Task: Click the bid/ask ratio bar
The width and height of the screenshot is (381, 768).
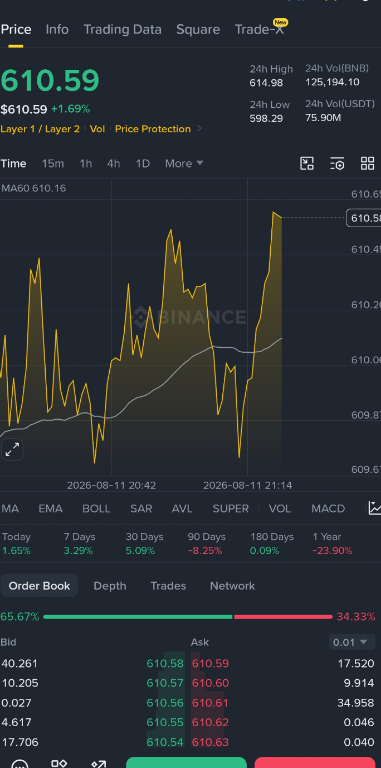Action: click(188, 617)
